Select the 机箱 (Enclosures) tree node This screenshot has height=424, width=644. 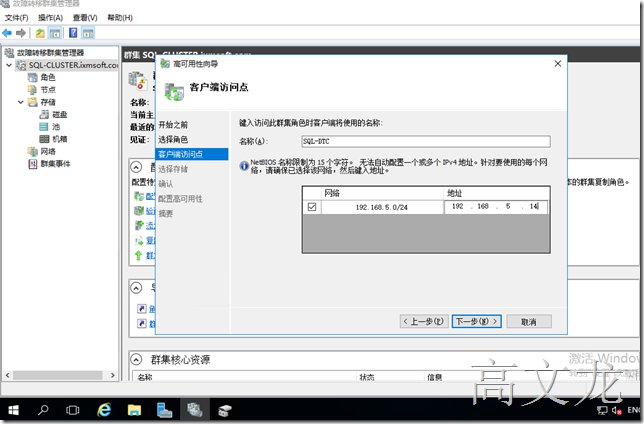click(60, 139)
